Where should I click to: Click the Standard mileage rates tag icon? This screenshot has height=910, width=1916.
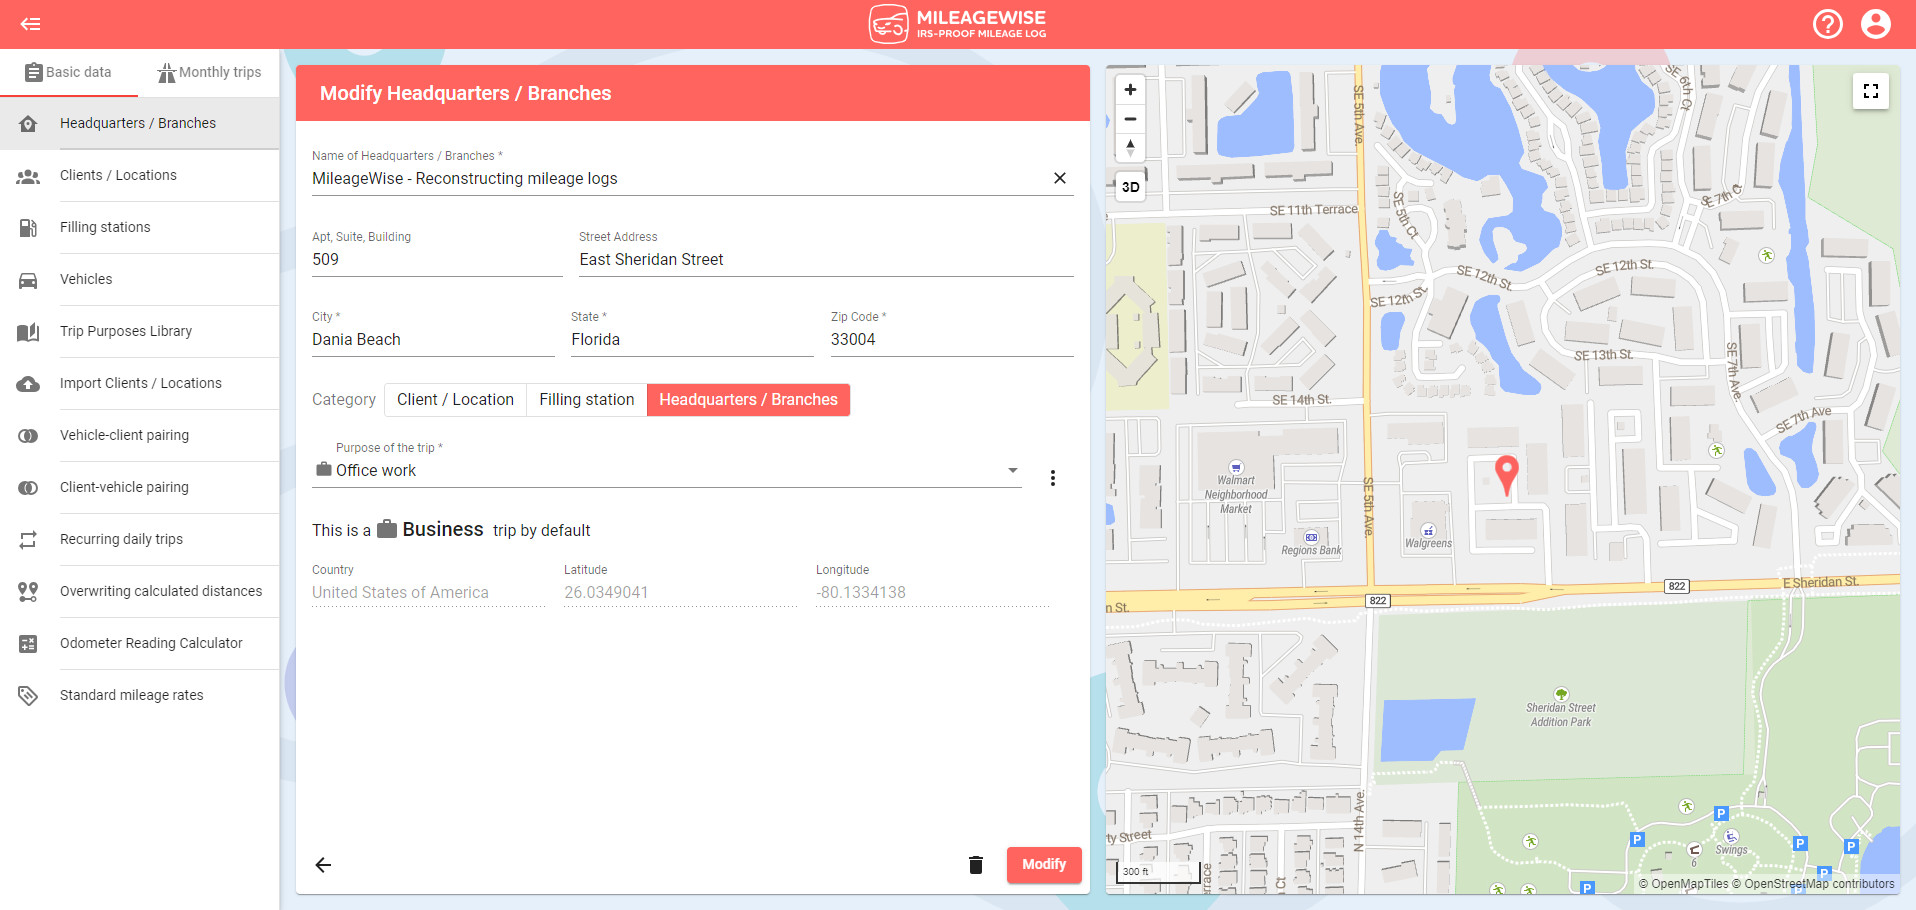tap(28, 696)
